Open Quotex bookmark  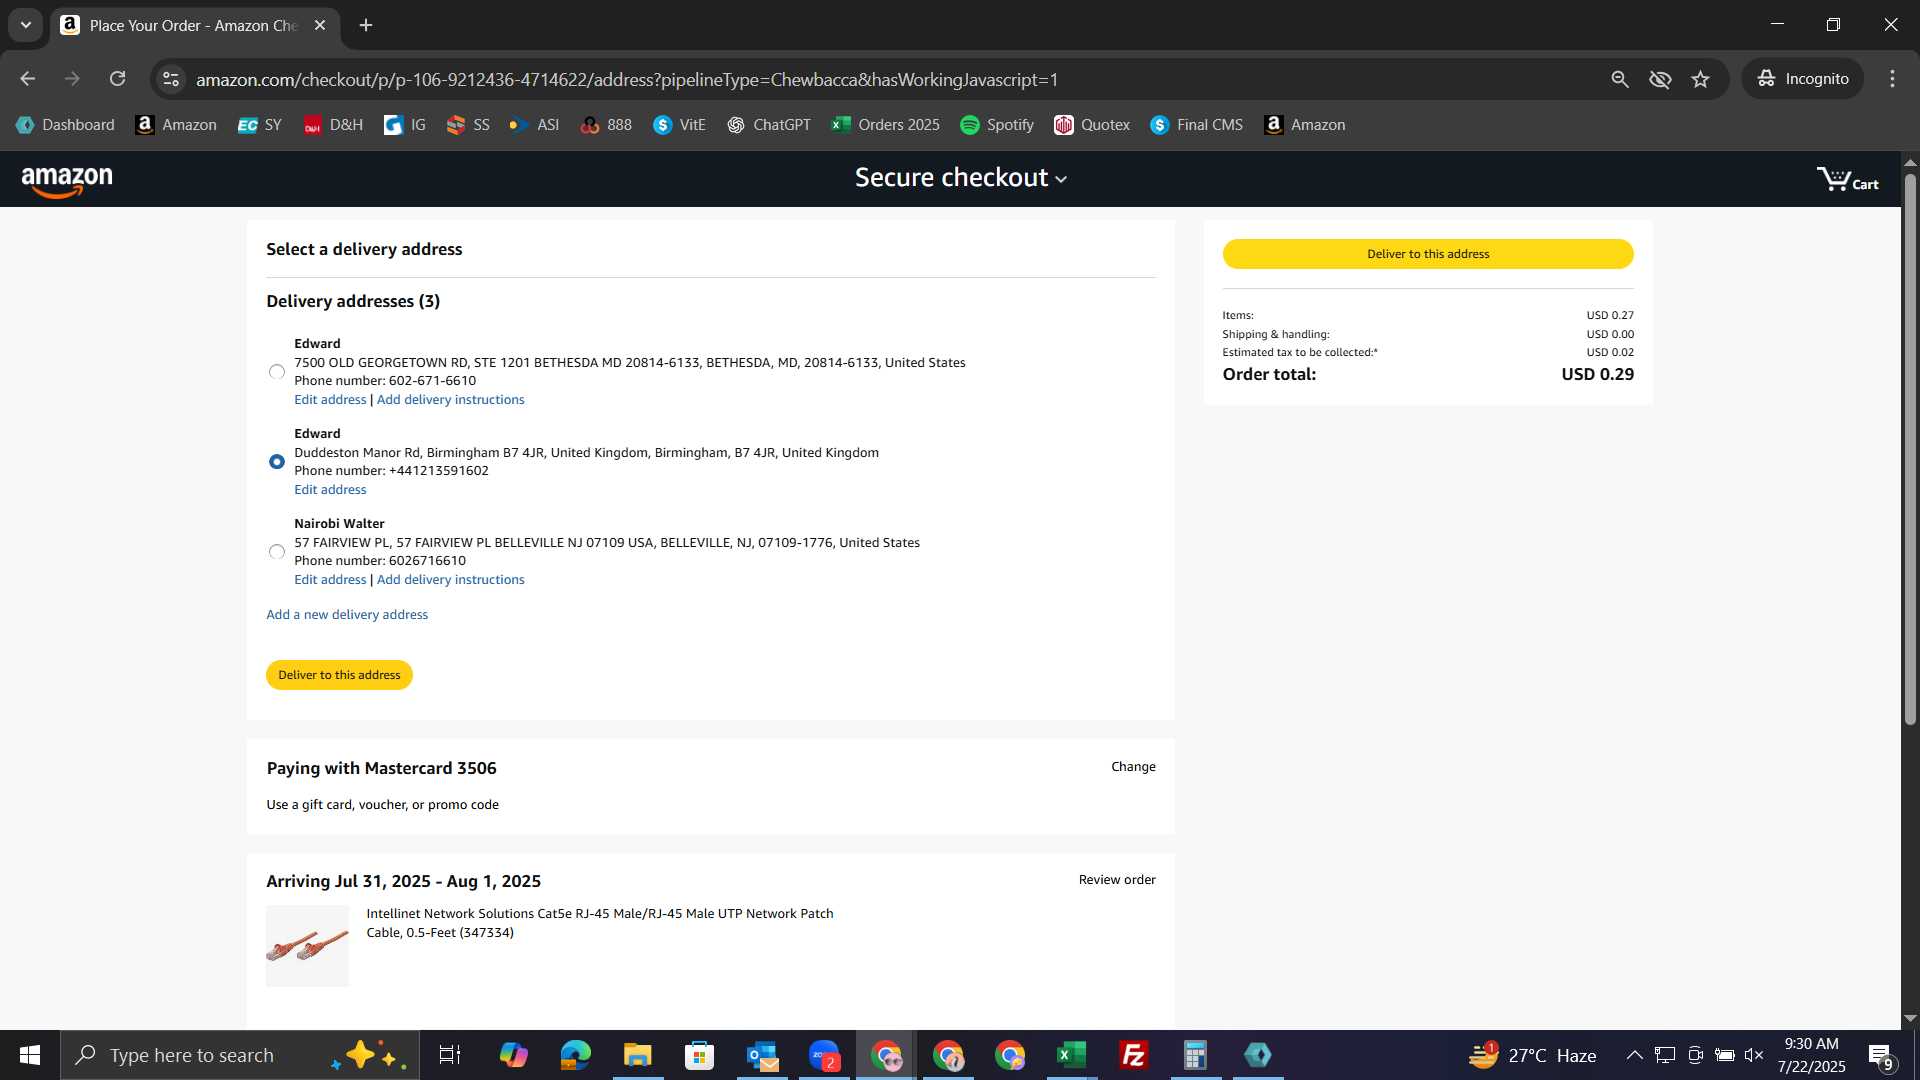pyautogui.click(x=1092, y=125)
